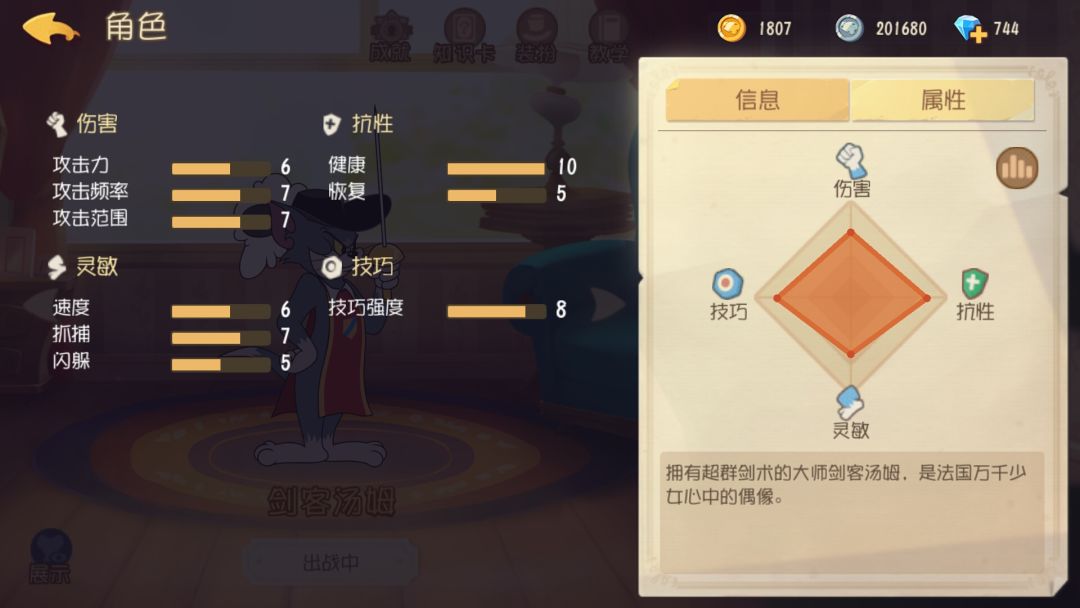Open the 装扮 costume button
The width and height of the screenshot is (1080, 608).
click(537, 36)
